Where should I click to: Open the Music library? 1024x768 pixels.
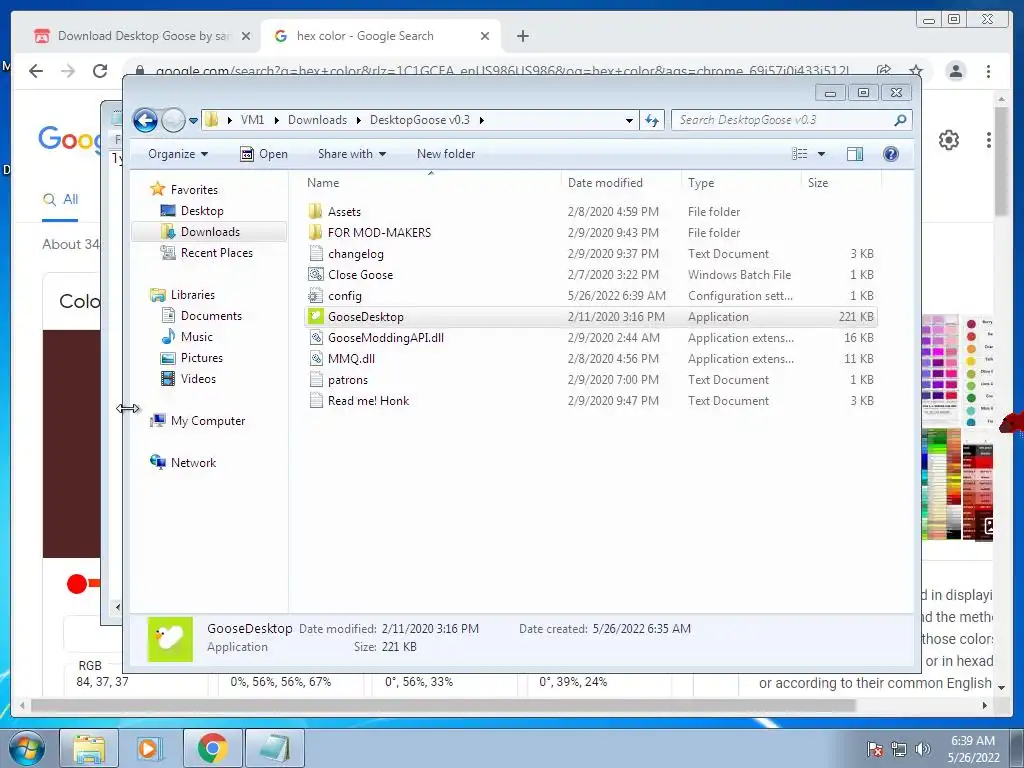tap(187, 336)
